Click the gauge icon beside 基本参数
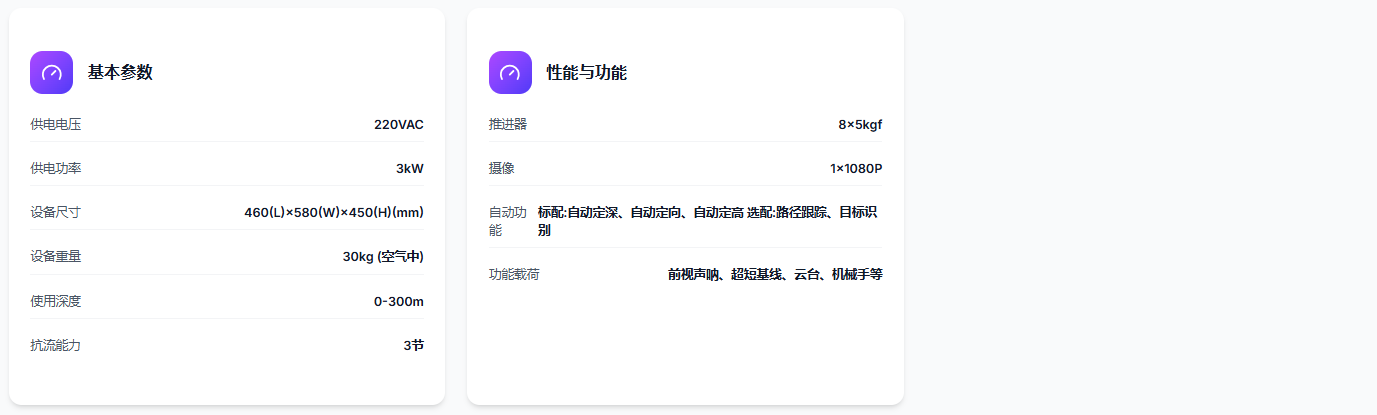Image resolution: width=1377 pixels, height=415 pixels. point(51,72)
